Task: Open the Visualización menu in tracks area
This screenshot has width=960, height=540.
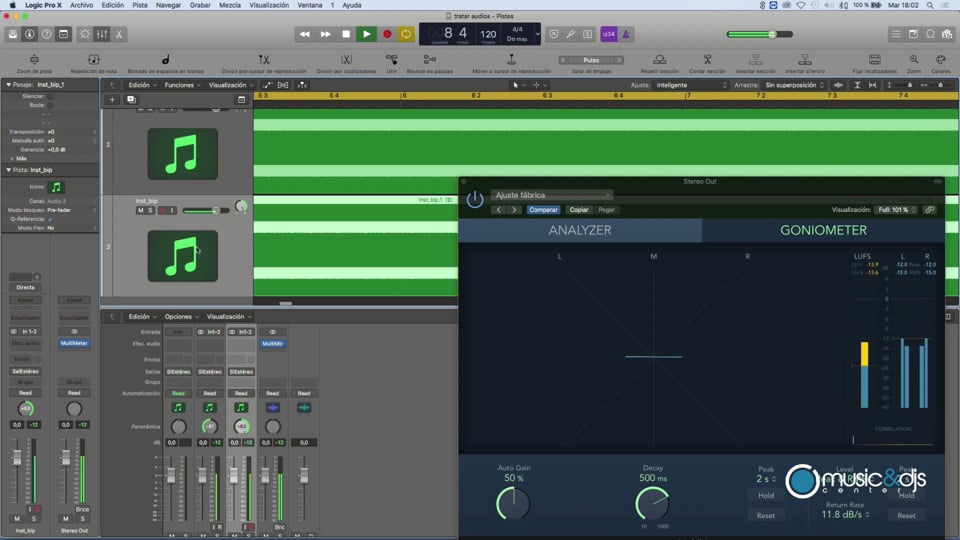Action: click(230, 85)
